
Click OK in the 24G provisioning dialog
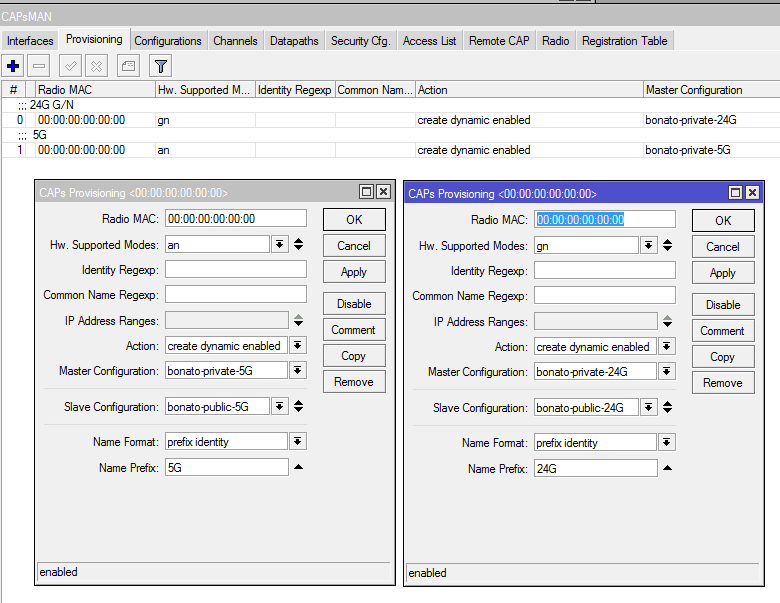pos(723,220)
